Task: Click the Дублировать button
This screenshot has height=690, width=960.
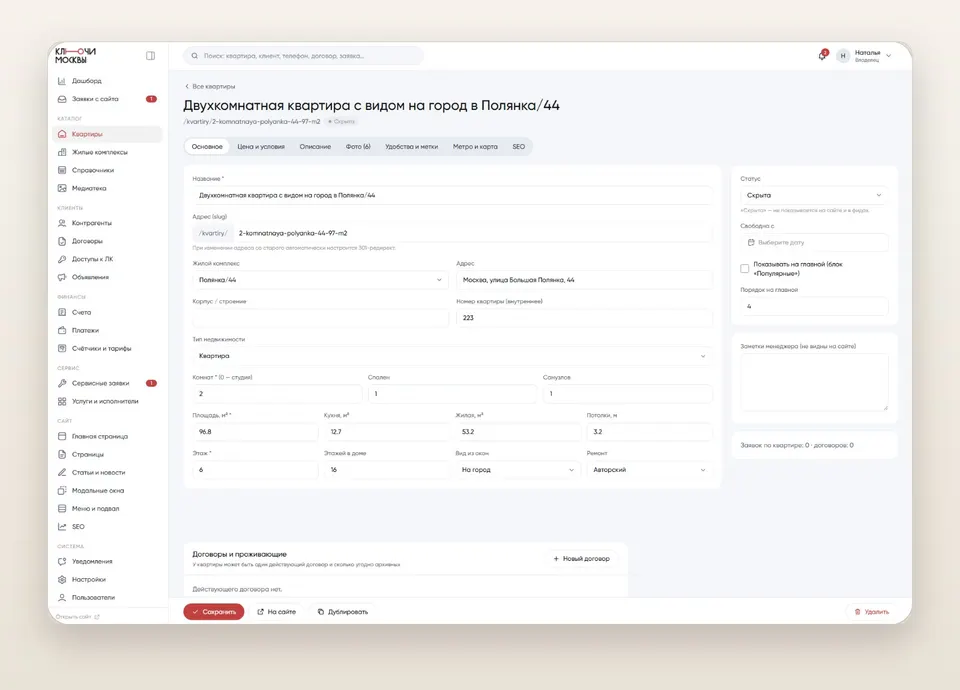Action: [x=343, y=612]
